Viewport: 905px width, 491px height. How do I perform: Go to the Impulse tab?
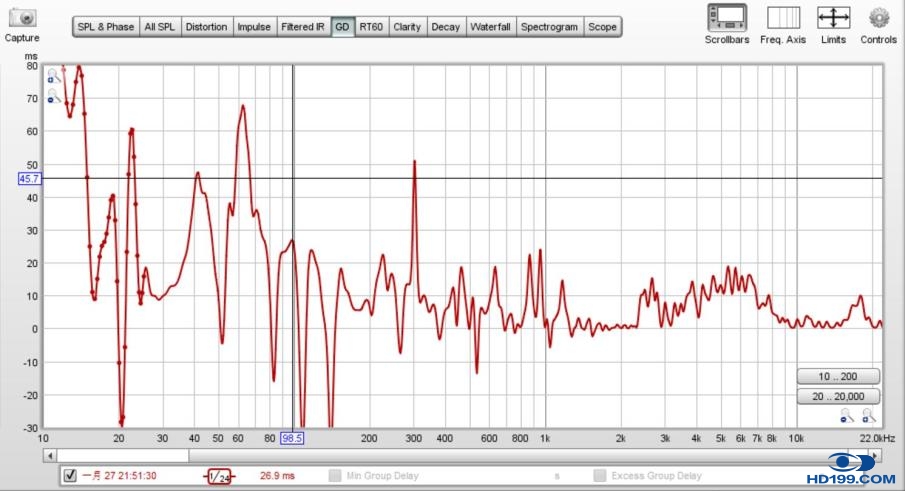pyautogui.click(x=254, y=27)
